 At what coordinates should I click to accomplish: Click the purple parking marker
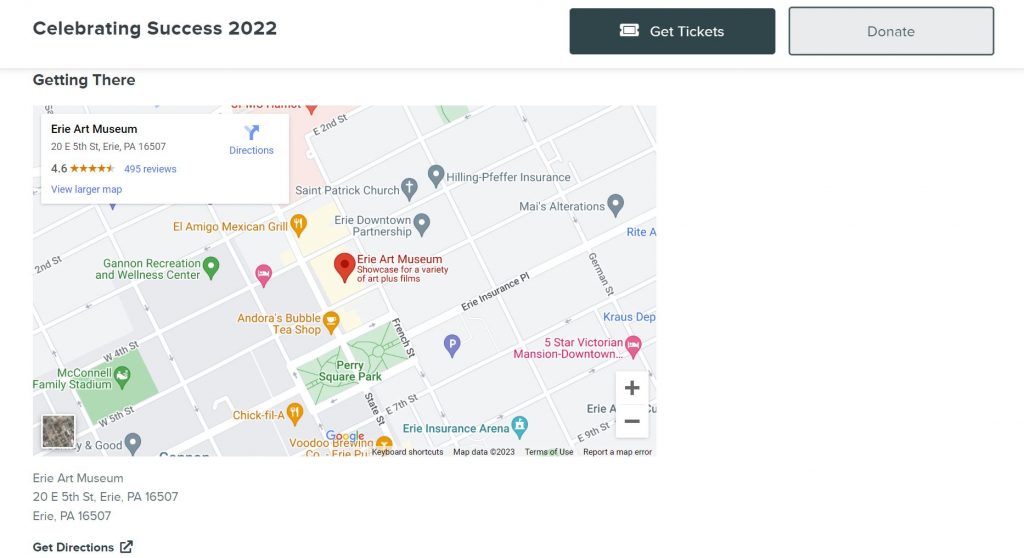(452, 345)
